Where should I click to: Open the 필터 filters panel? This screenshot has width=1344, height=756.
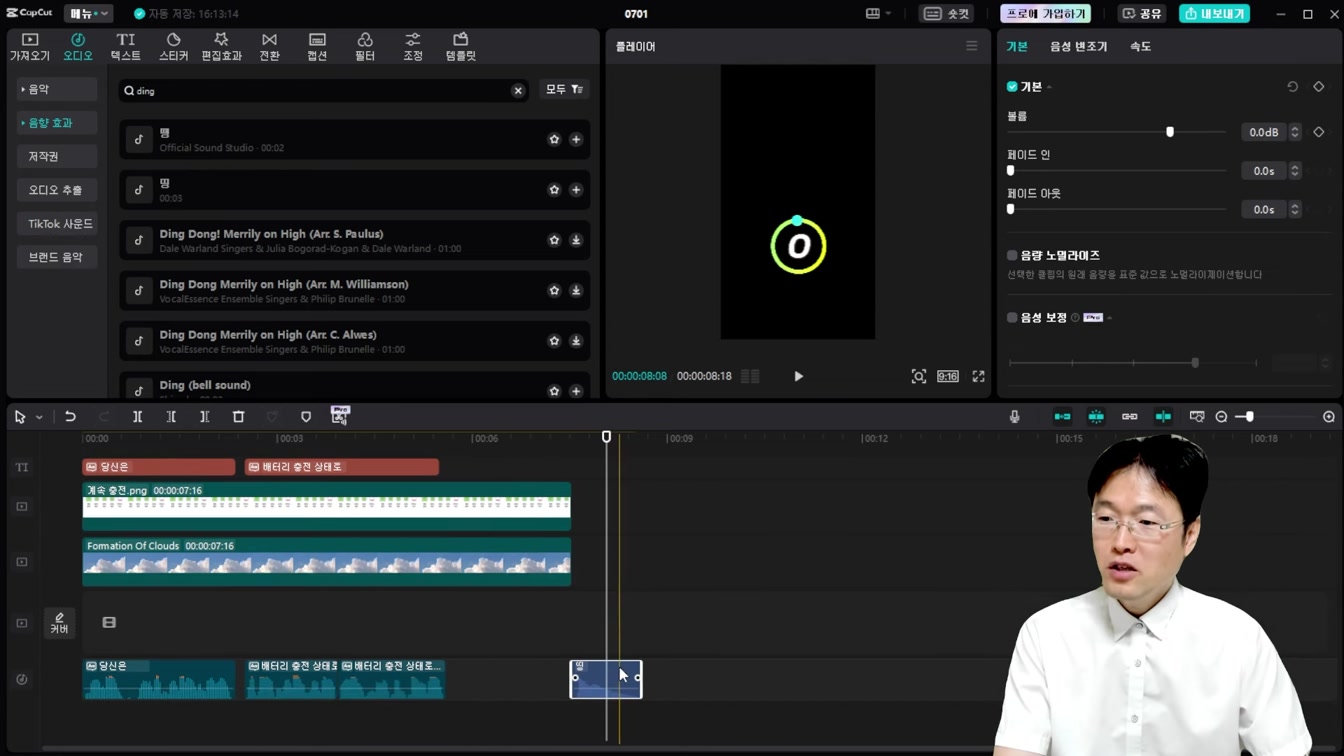[x=365, y=46]
